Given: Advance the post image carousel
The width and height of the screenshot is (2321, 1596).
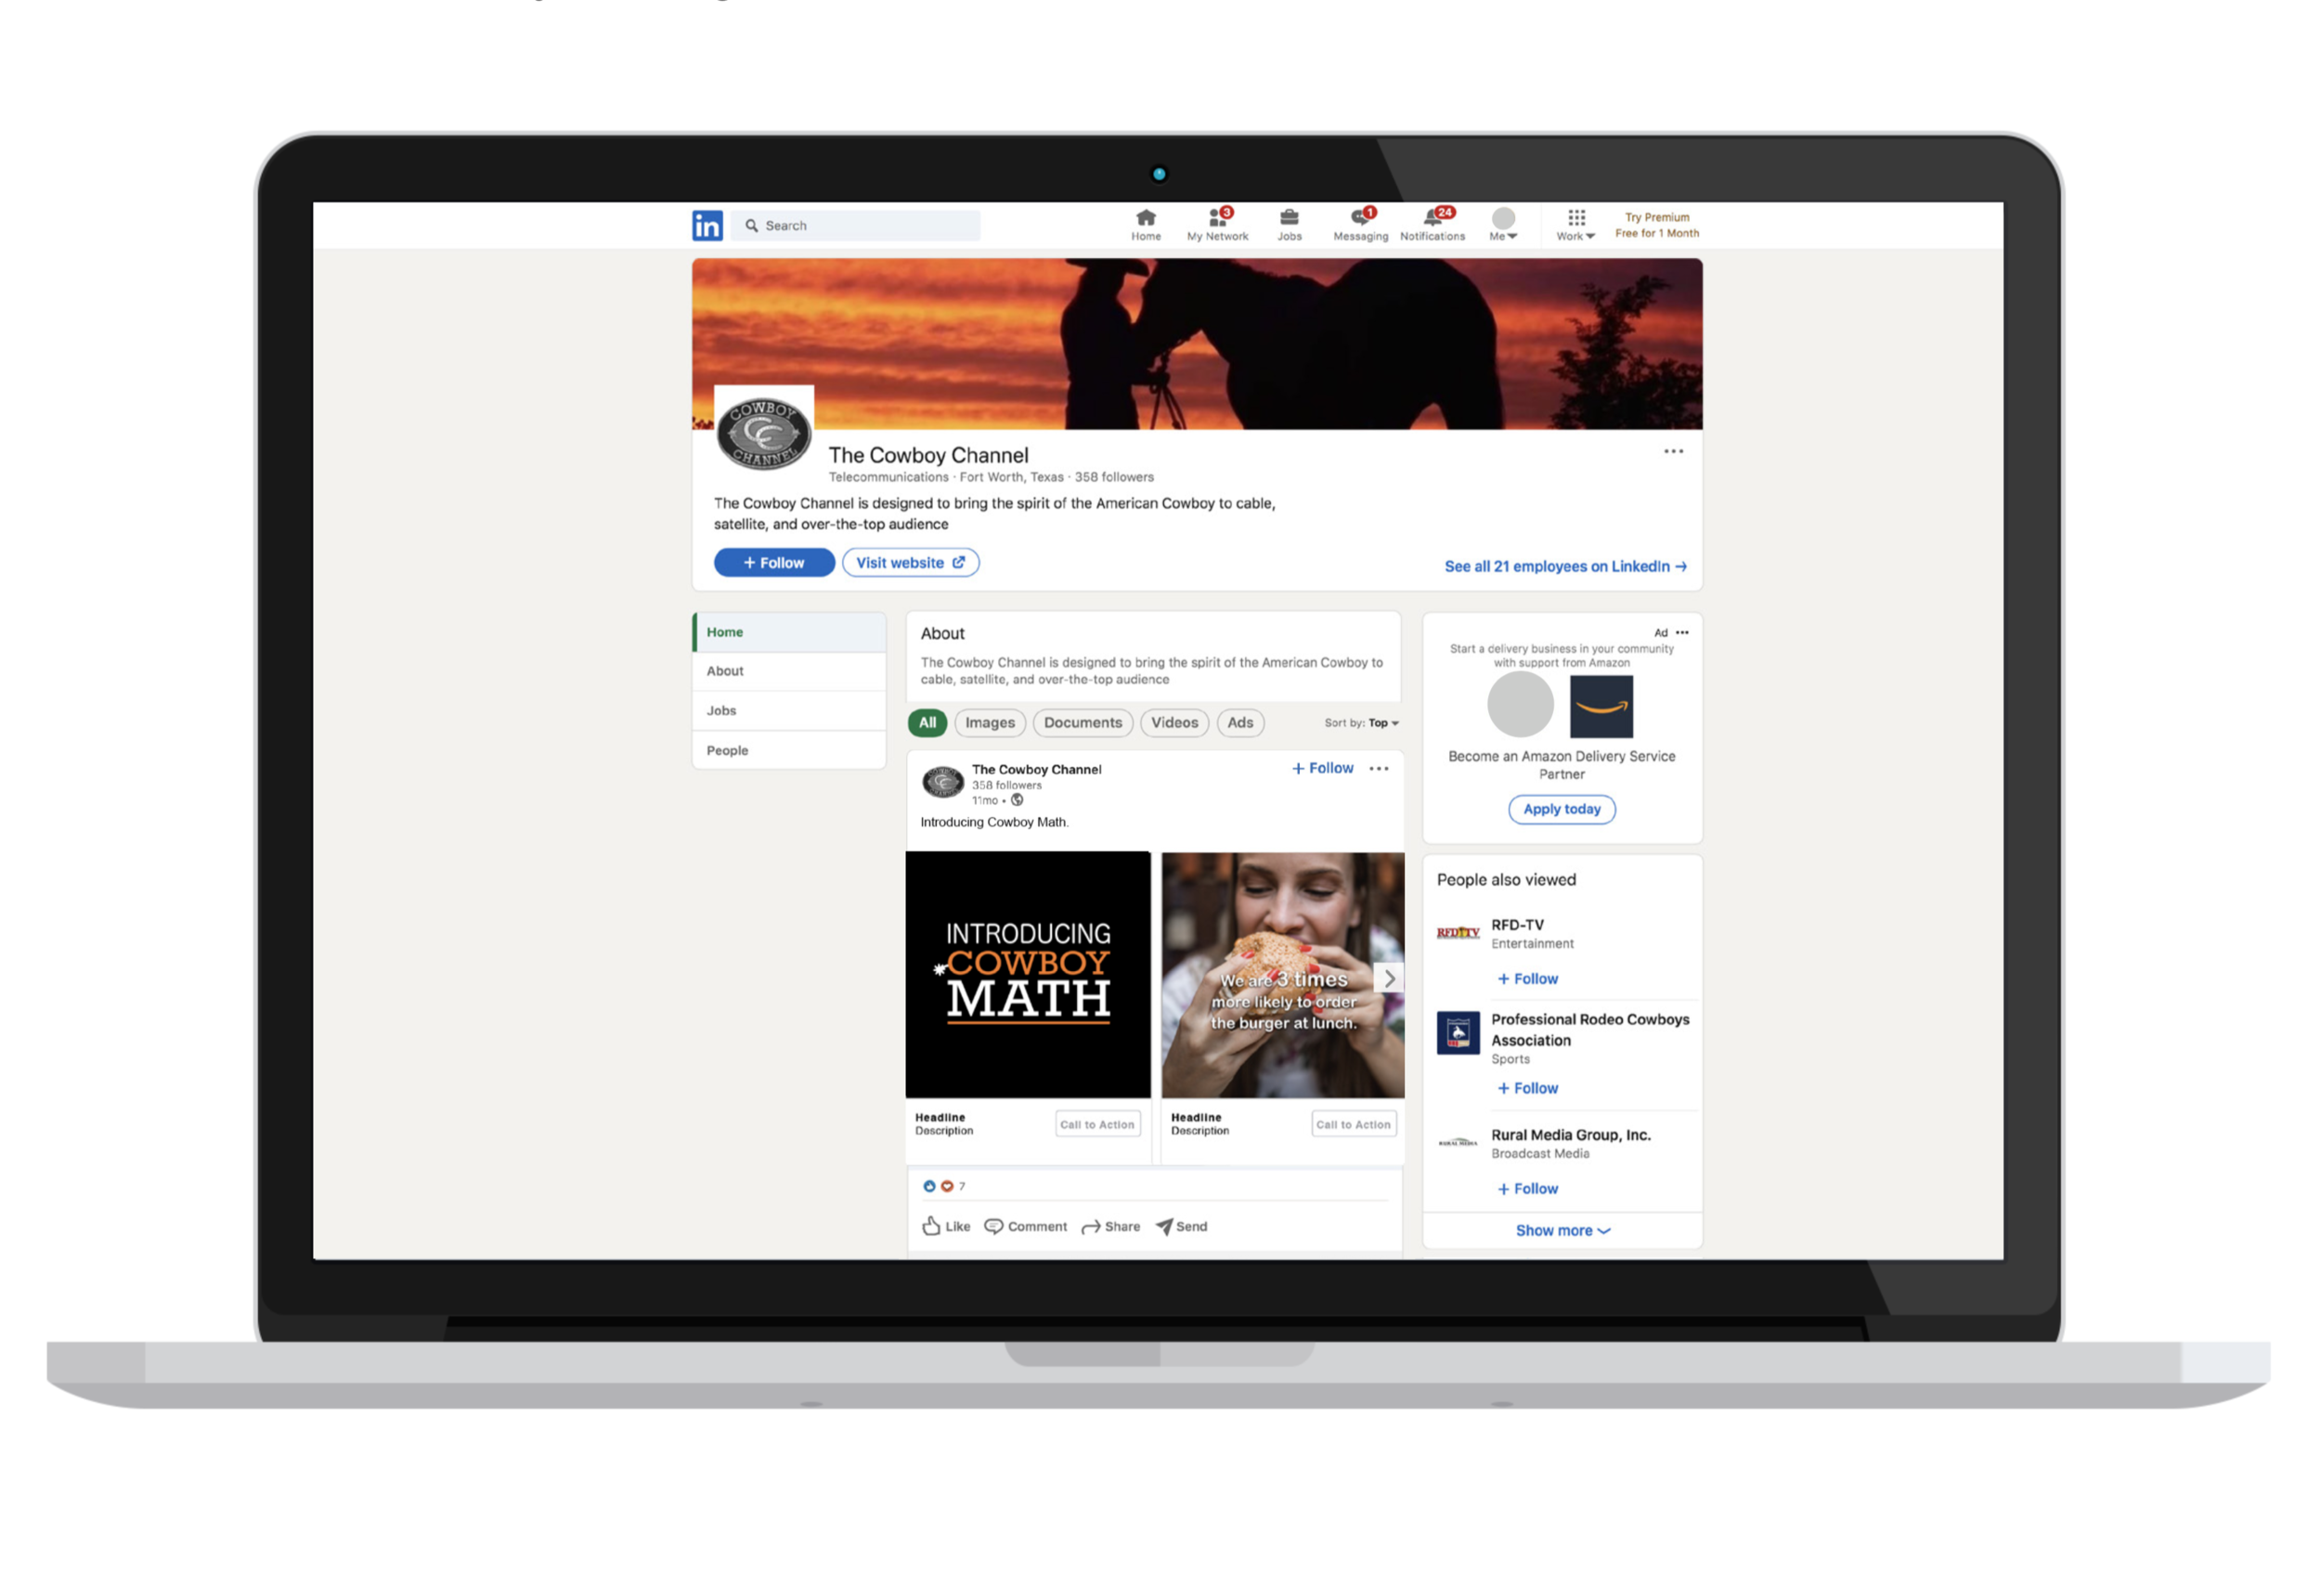Looking at the screenshot, I should point(1389,978).
